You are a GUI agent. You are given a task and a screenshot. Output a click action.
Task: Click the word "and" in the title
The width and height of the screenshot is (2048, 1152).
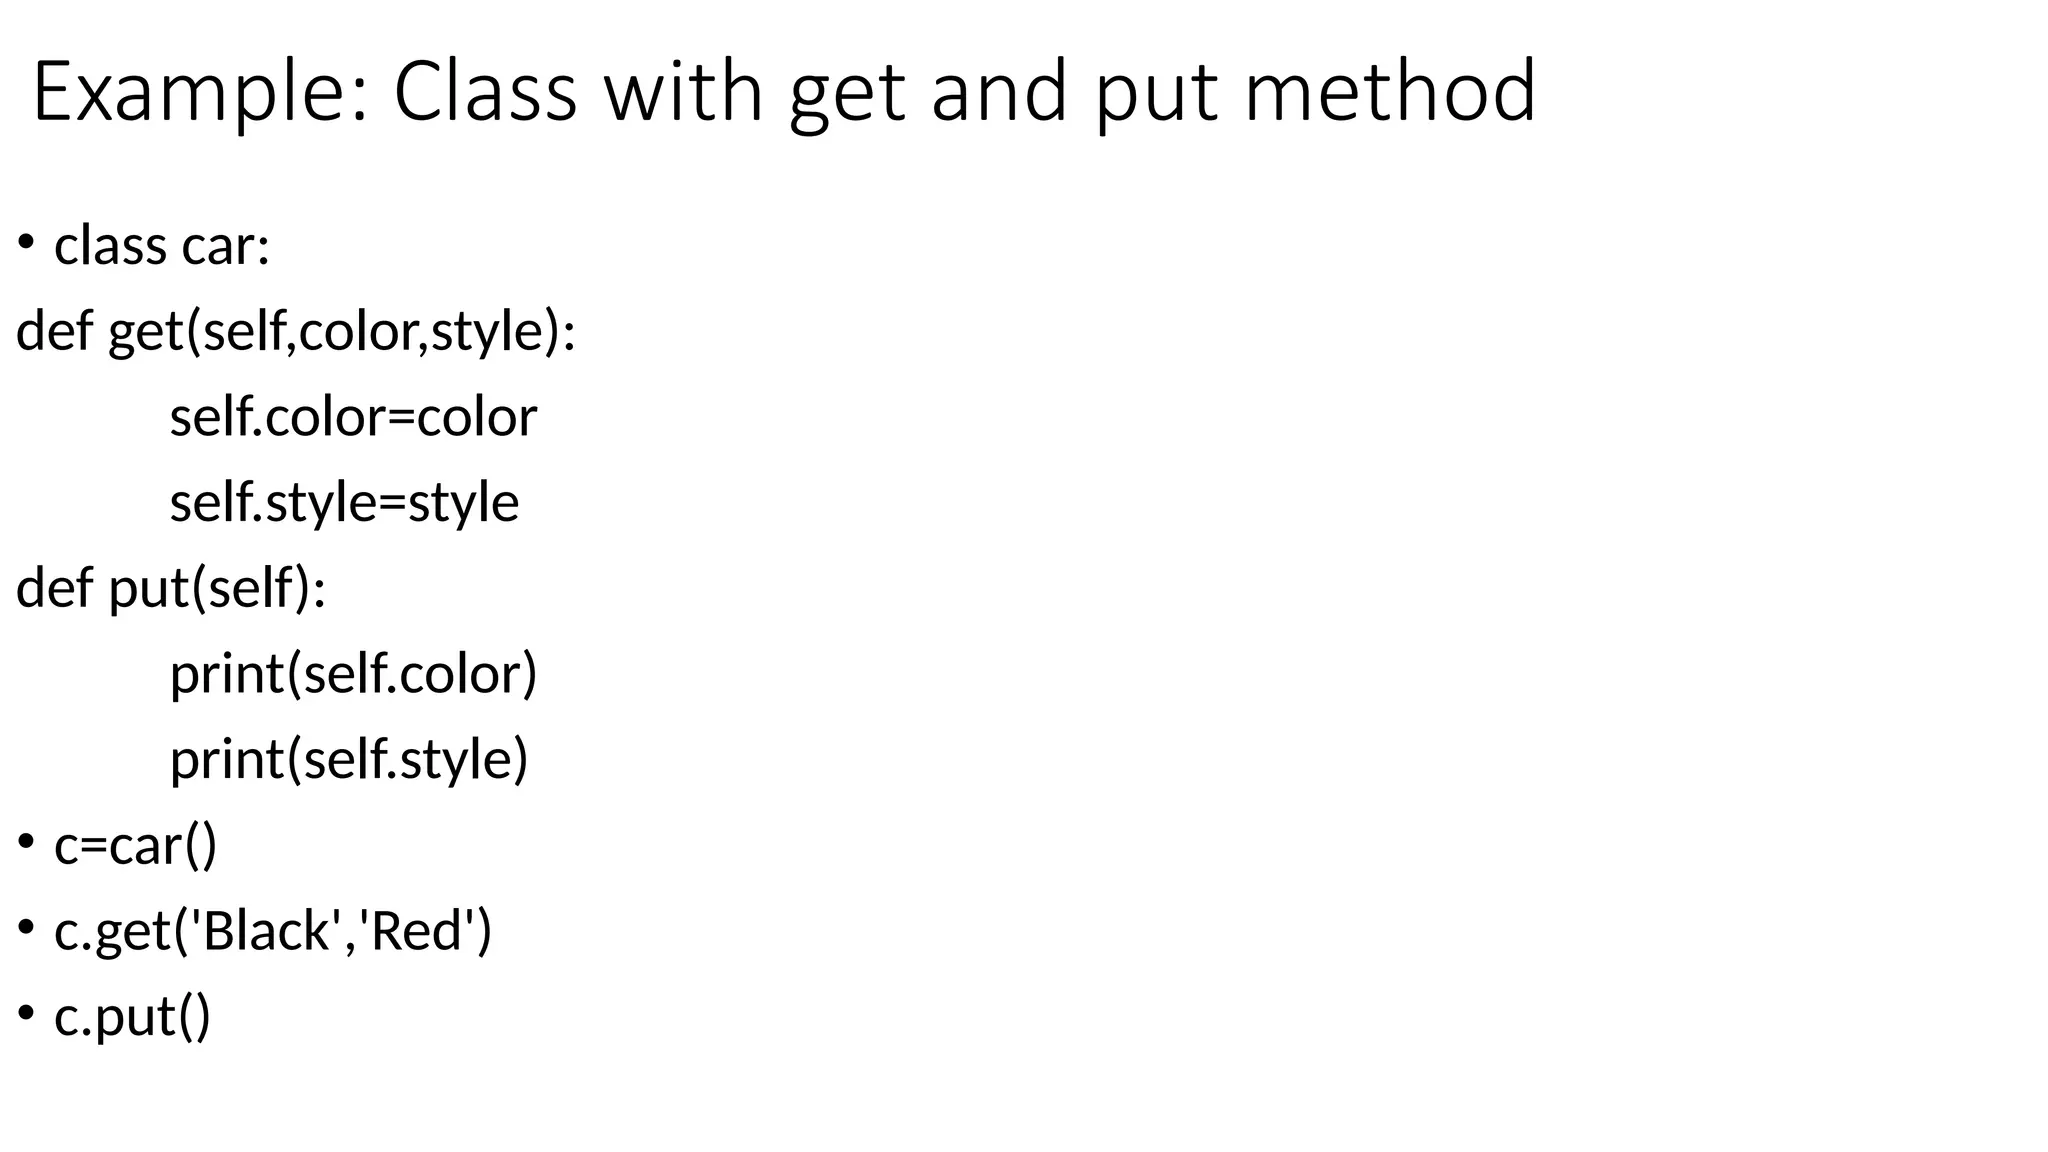(x=999, y=92)
